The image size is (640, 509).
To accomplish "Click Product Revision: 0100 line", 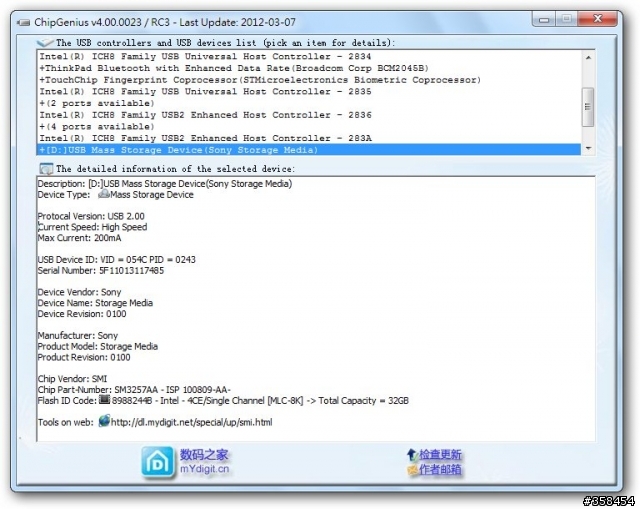I will [x=84, y=357].
